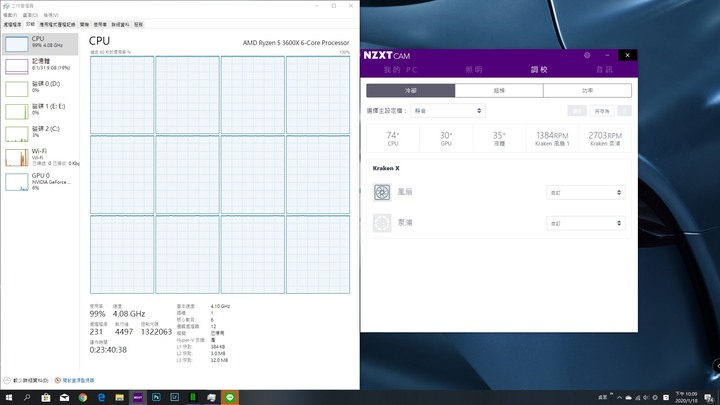The image size is (720, 405).
Task: Select CPU in Task Manager sidebar
Action: [40, 44]
